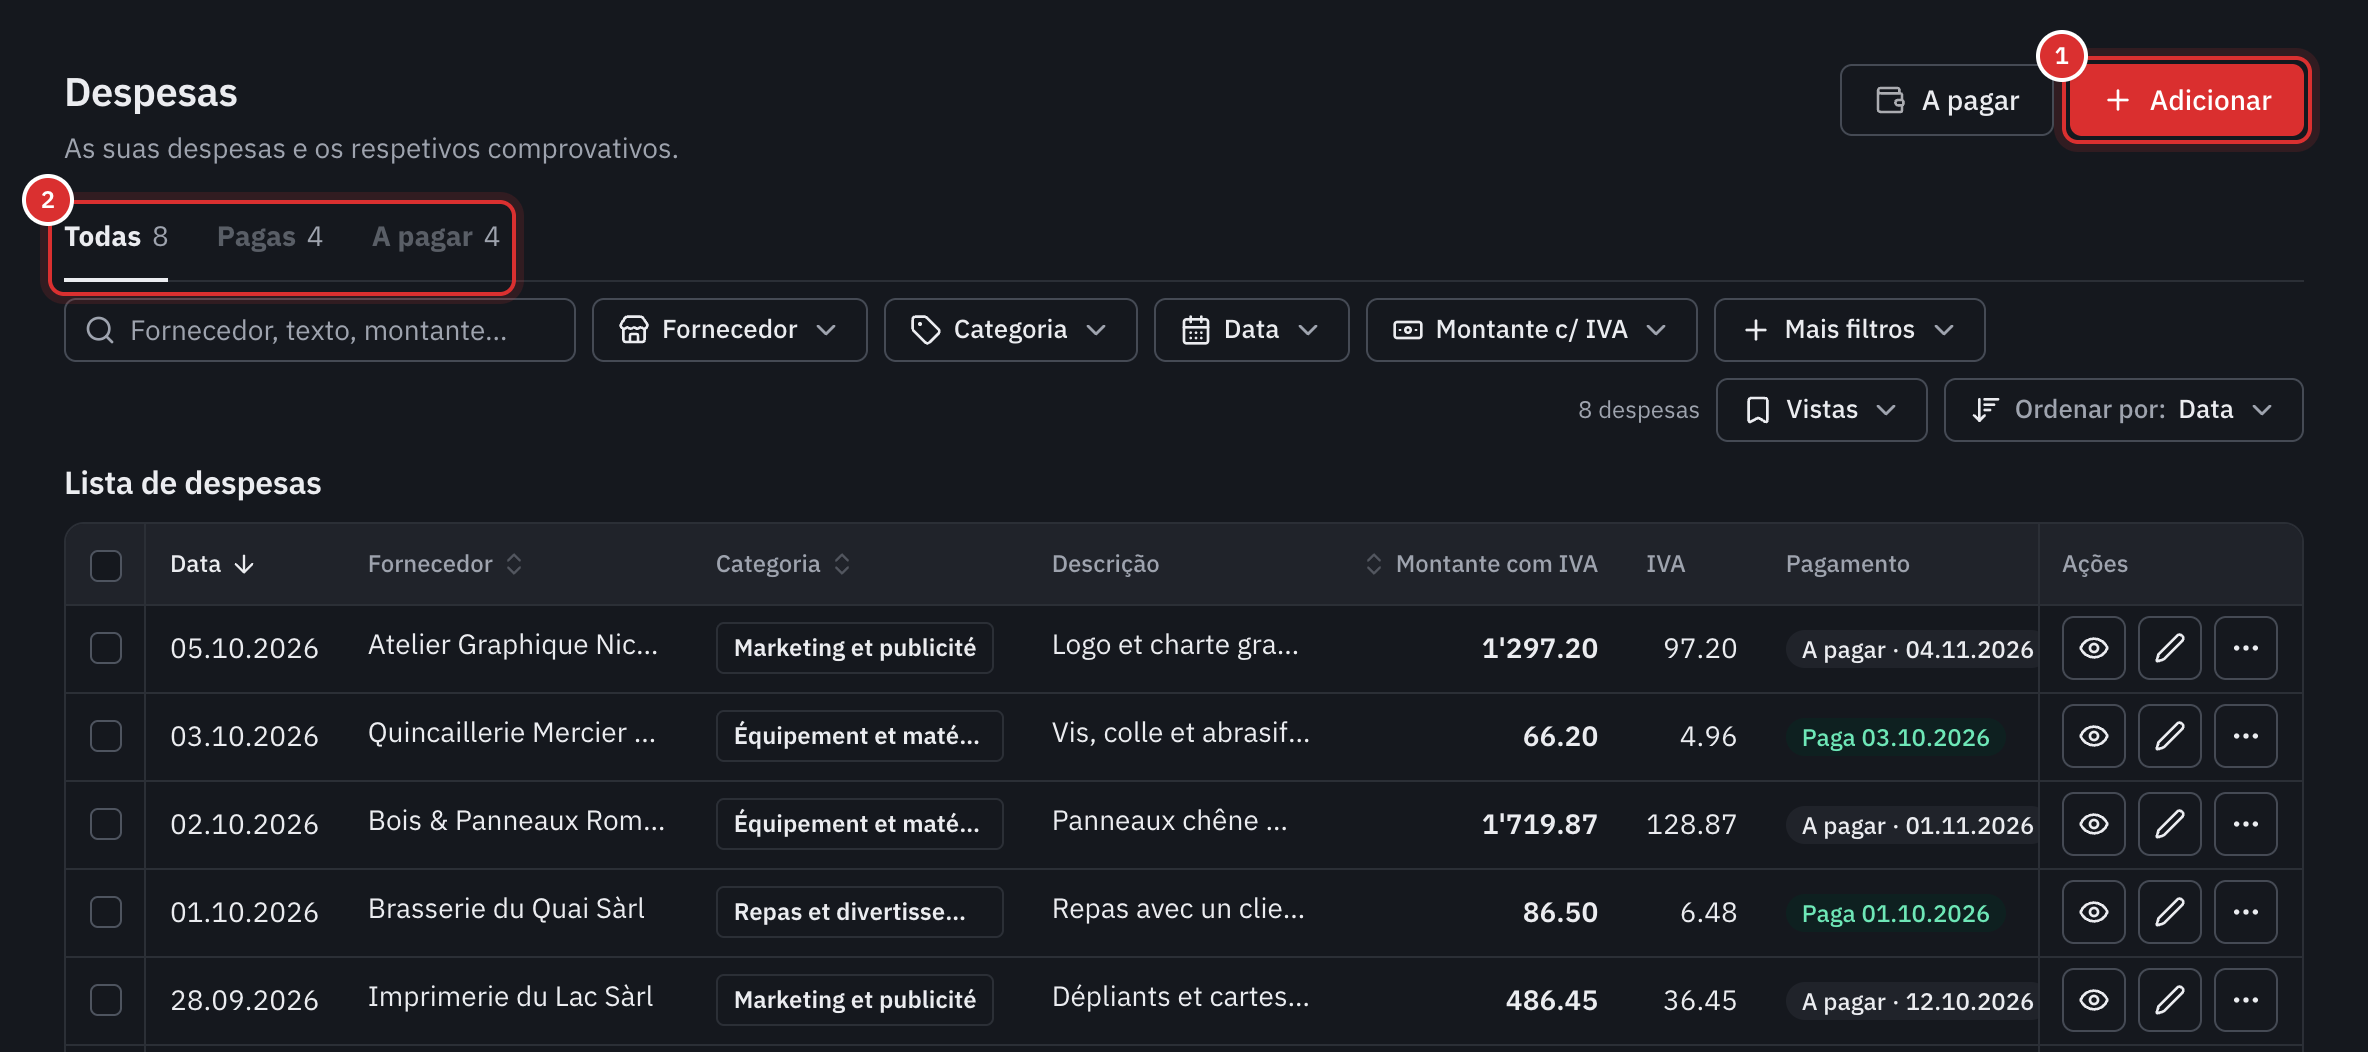
Task: Edit the Quincaillerie Mercier expense
Action: point(2169,736)
